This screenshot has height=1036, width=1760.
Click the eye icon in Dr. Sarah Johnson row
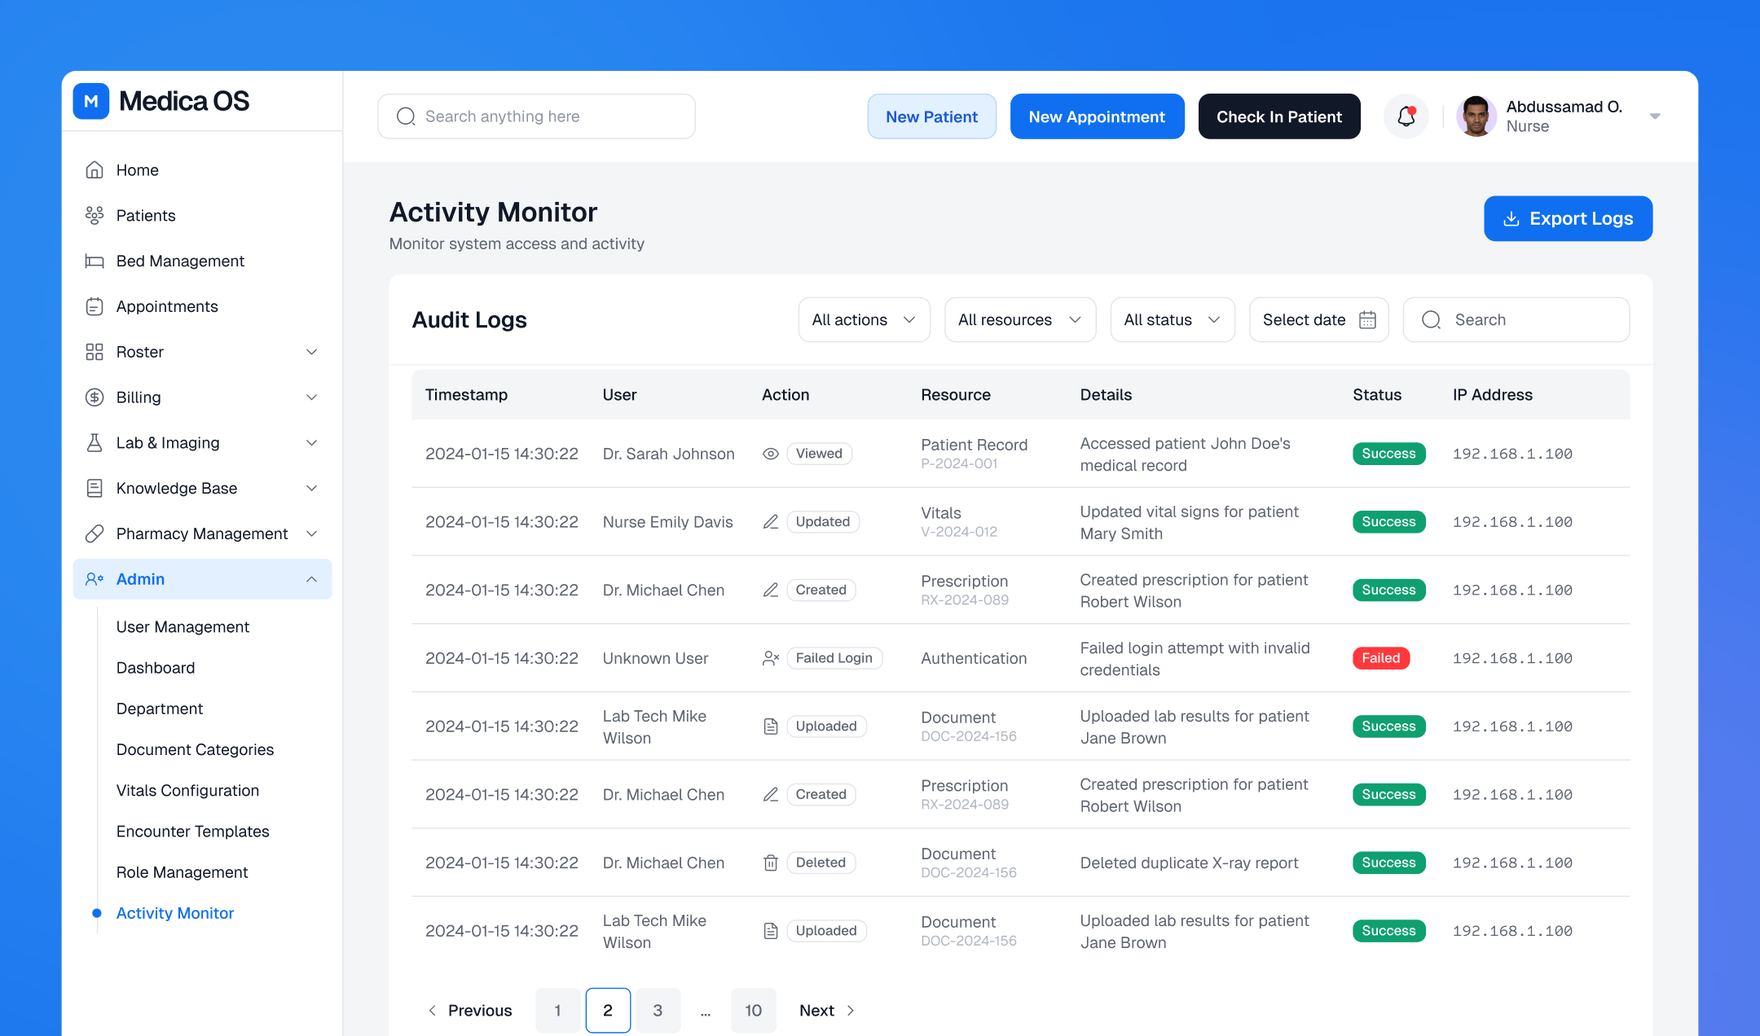(x=770, y=454)
